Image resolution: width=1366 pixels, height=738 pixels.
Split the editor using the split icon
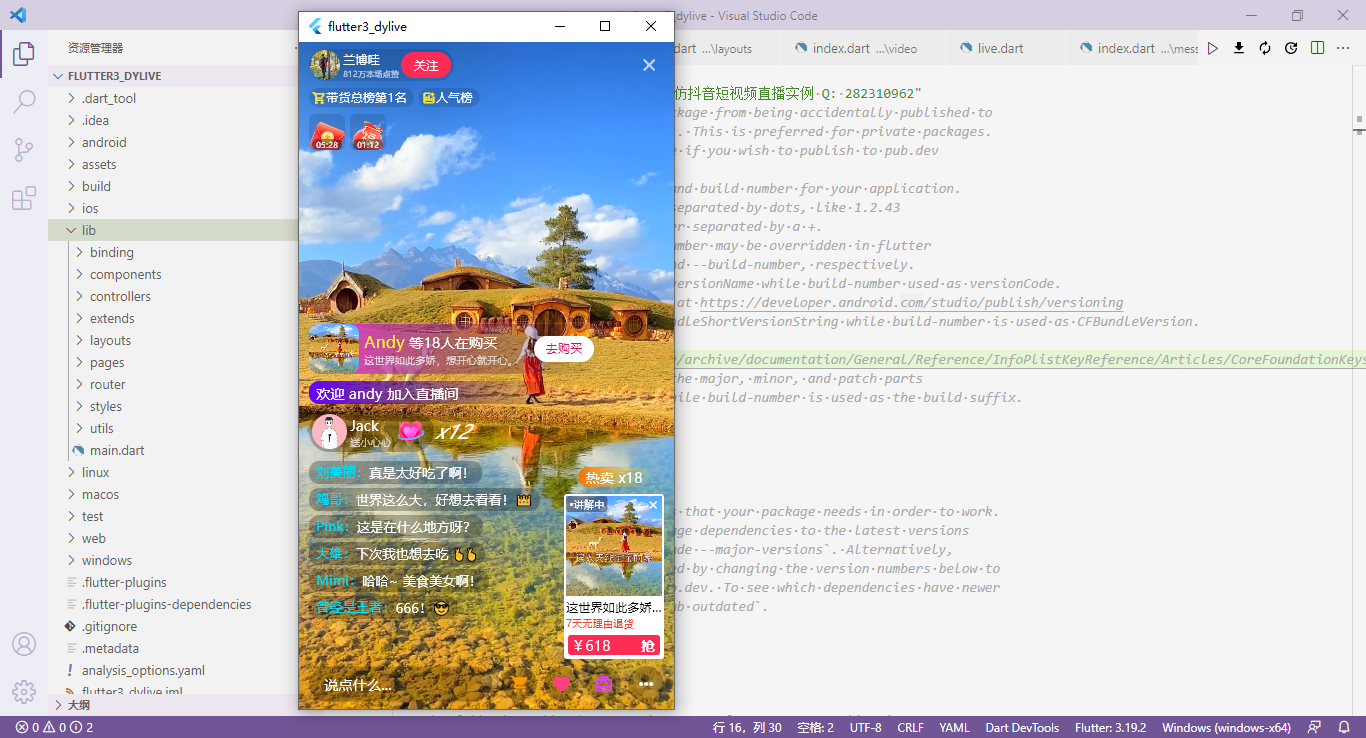1315,47
